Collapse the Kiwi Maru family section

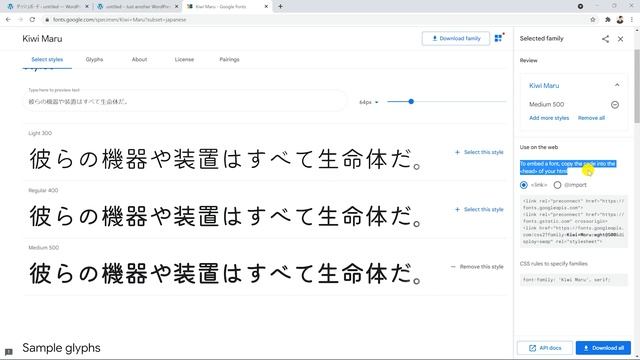click(x=617, y=85)
